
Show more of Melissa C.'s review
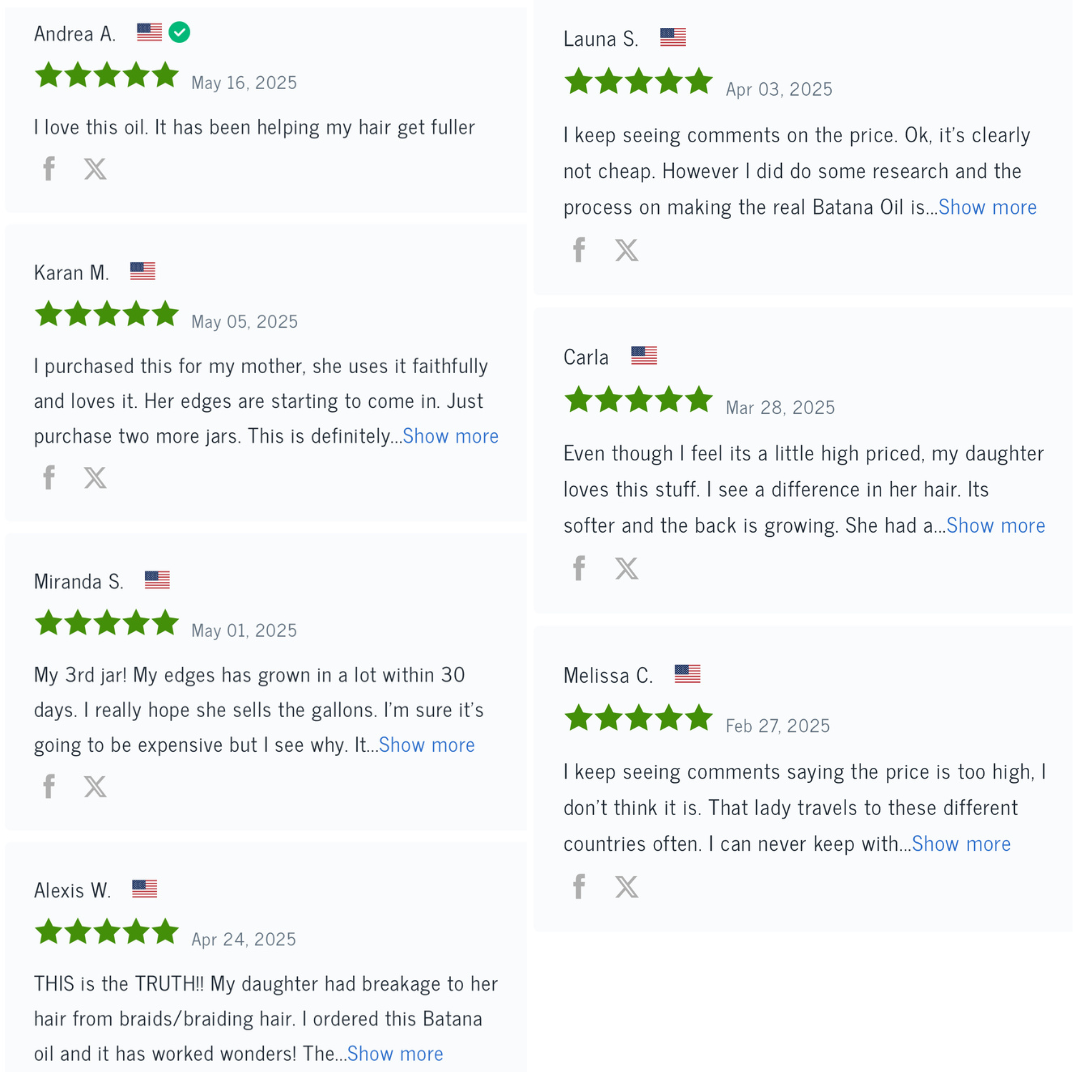click(961, 844)
